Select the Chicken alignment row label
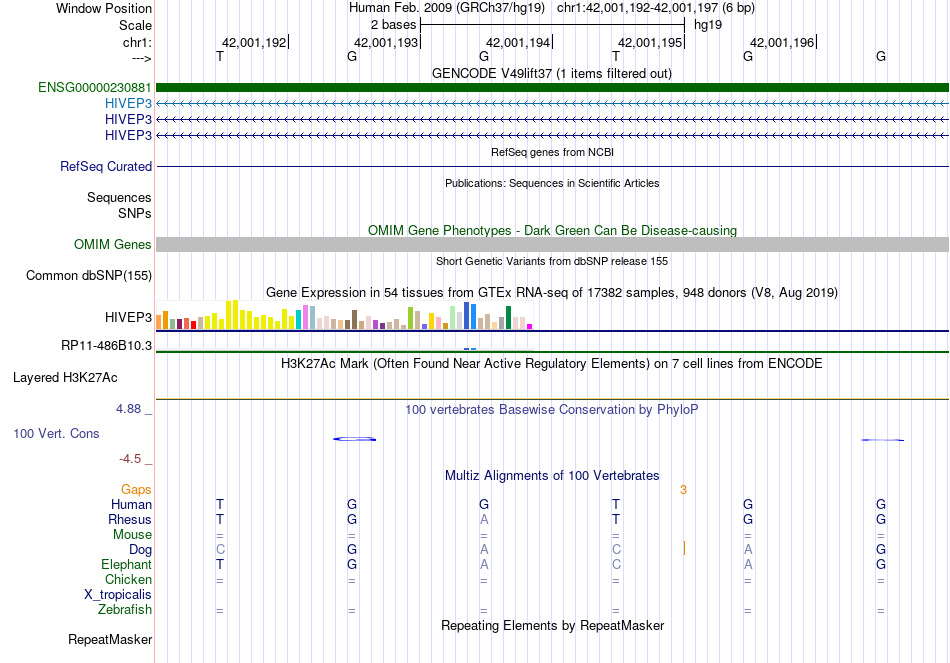The width and height of the screenshot is (950, 663). 128,579
